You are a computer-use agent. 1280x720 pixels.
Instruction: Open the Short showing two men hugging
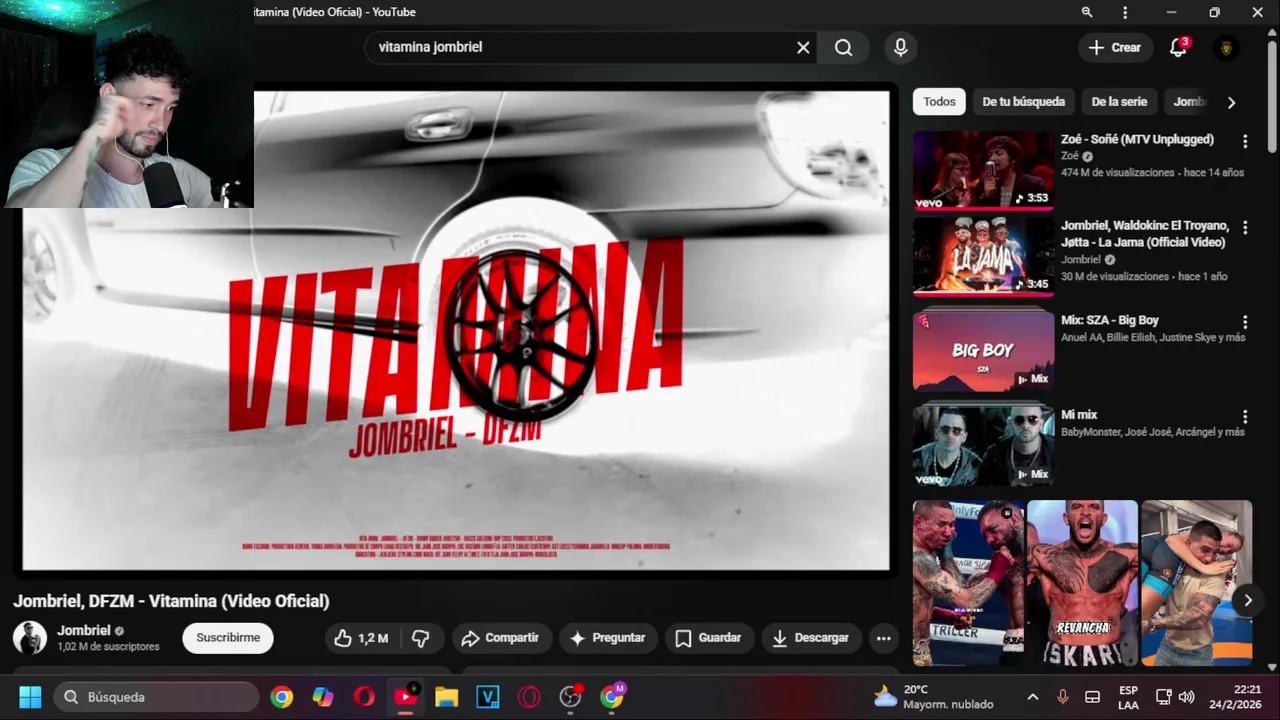(1196, 583)
